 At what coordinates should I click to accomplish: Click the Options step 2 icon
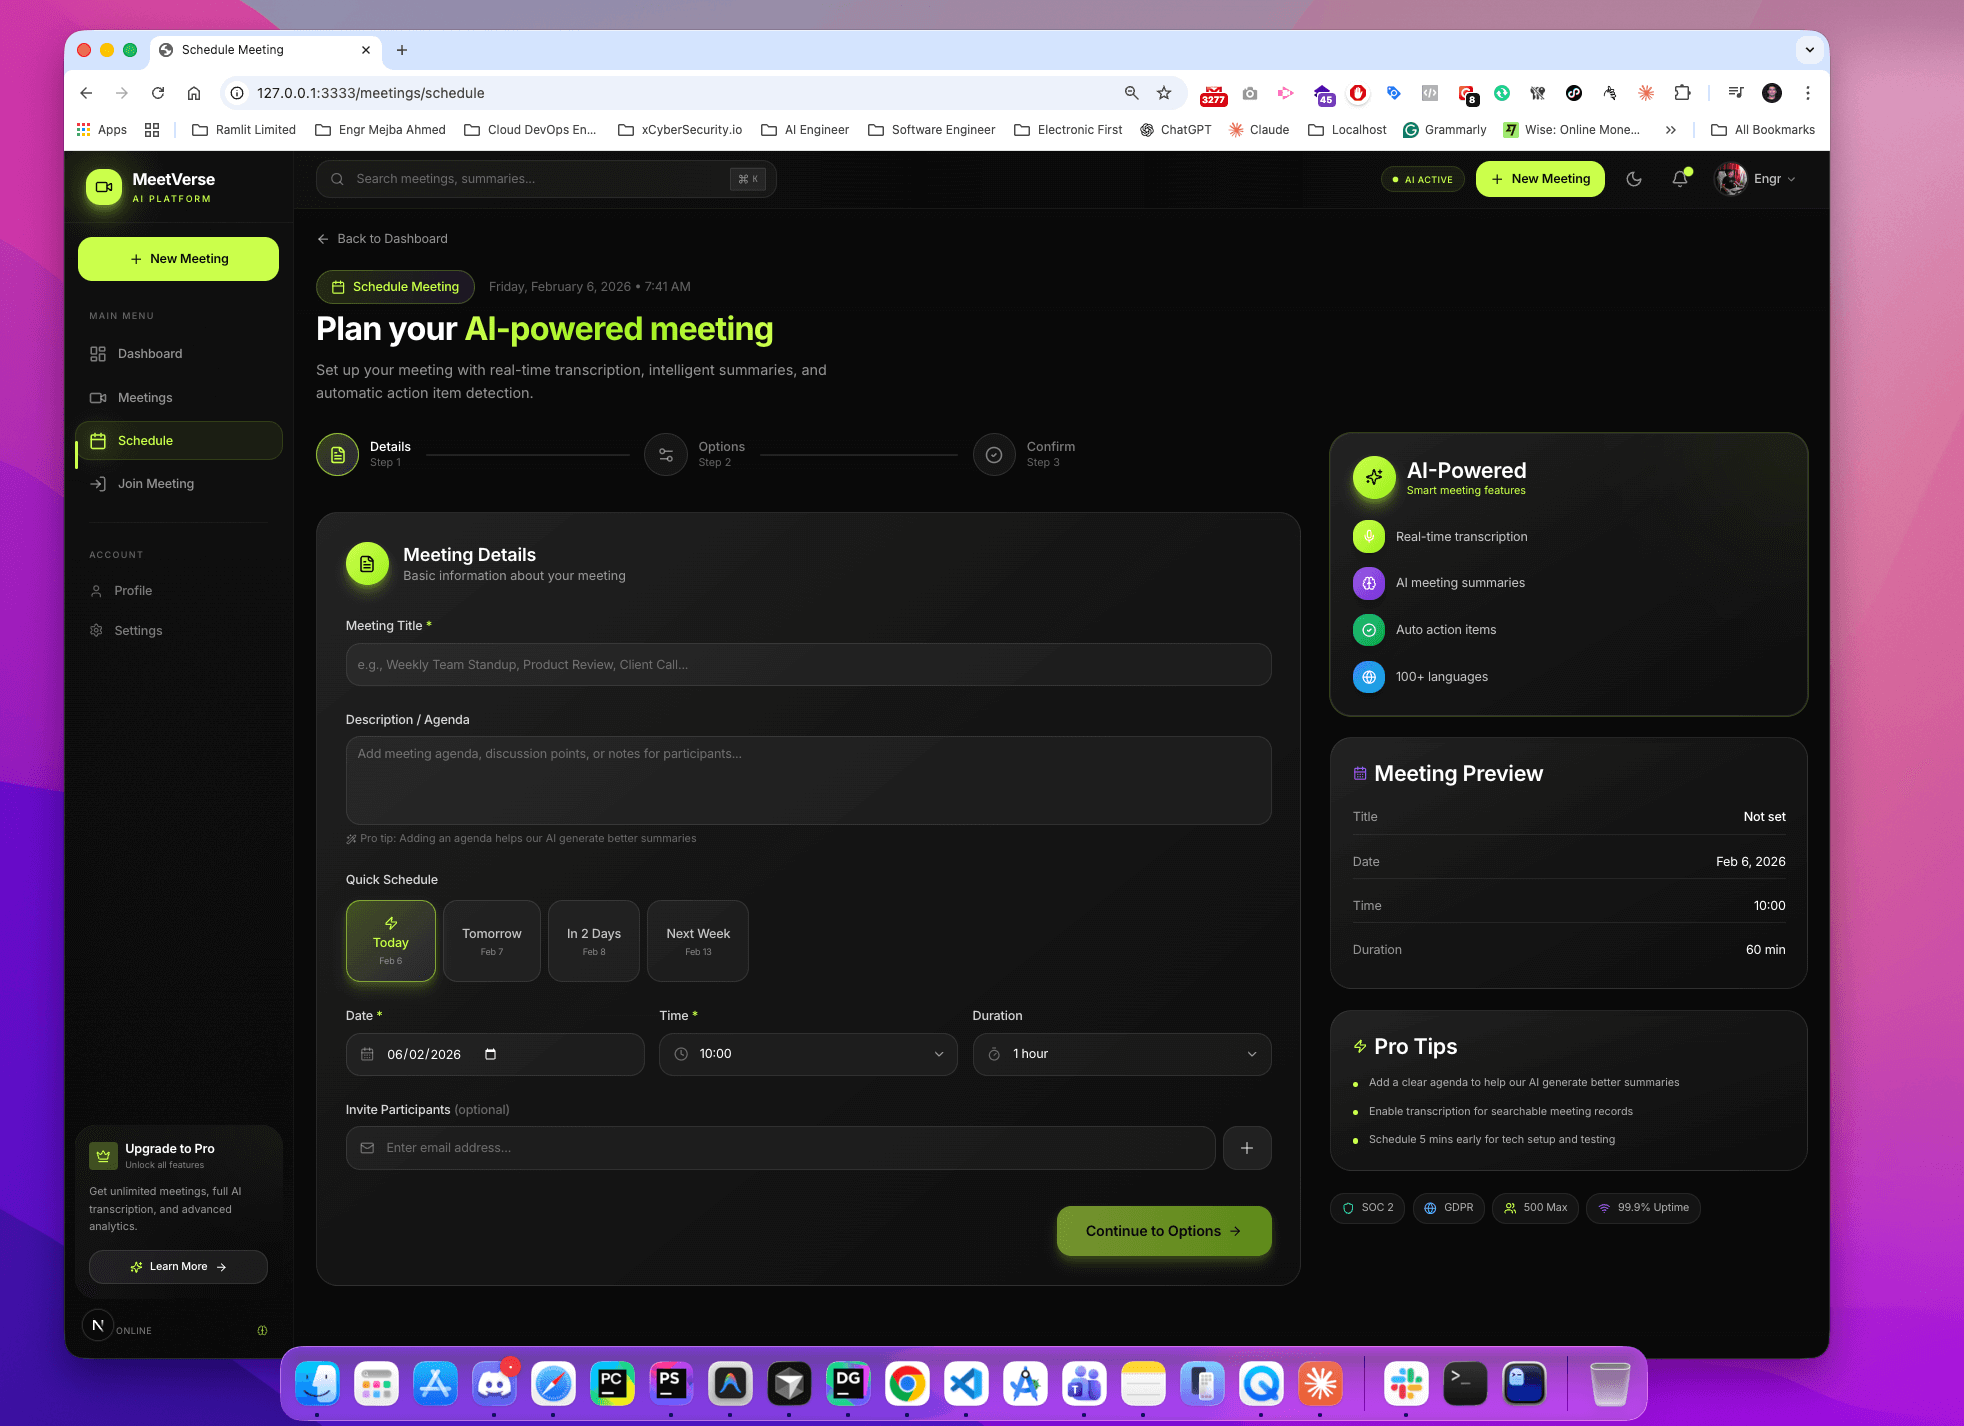point(666,455)
